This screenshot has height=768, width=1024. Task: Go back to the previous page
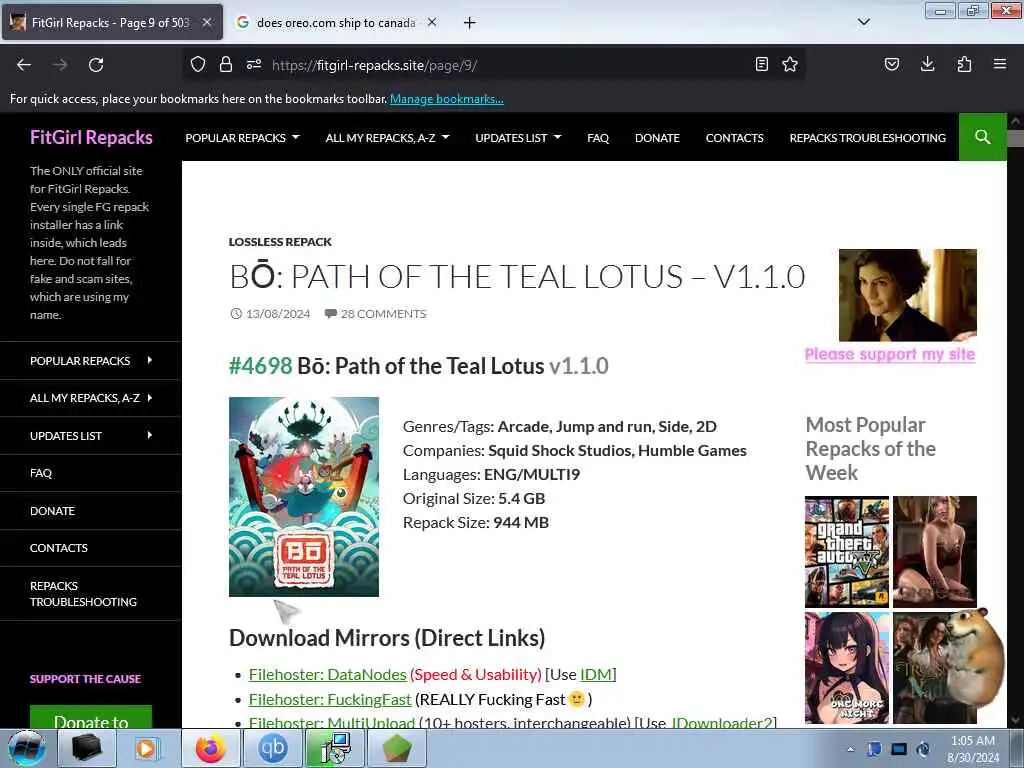point(24,65)
